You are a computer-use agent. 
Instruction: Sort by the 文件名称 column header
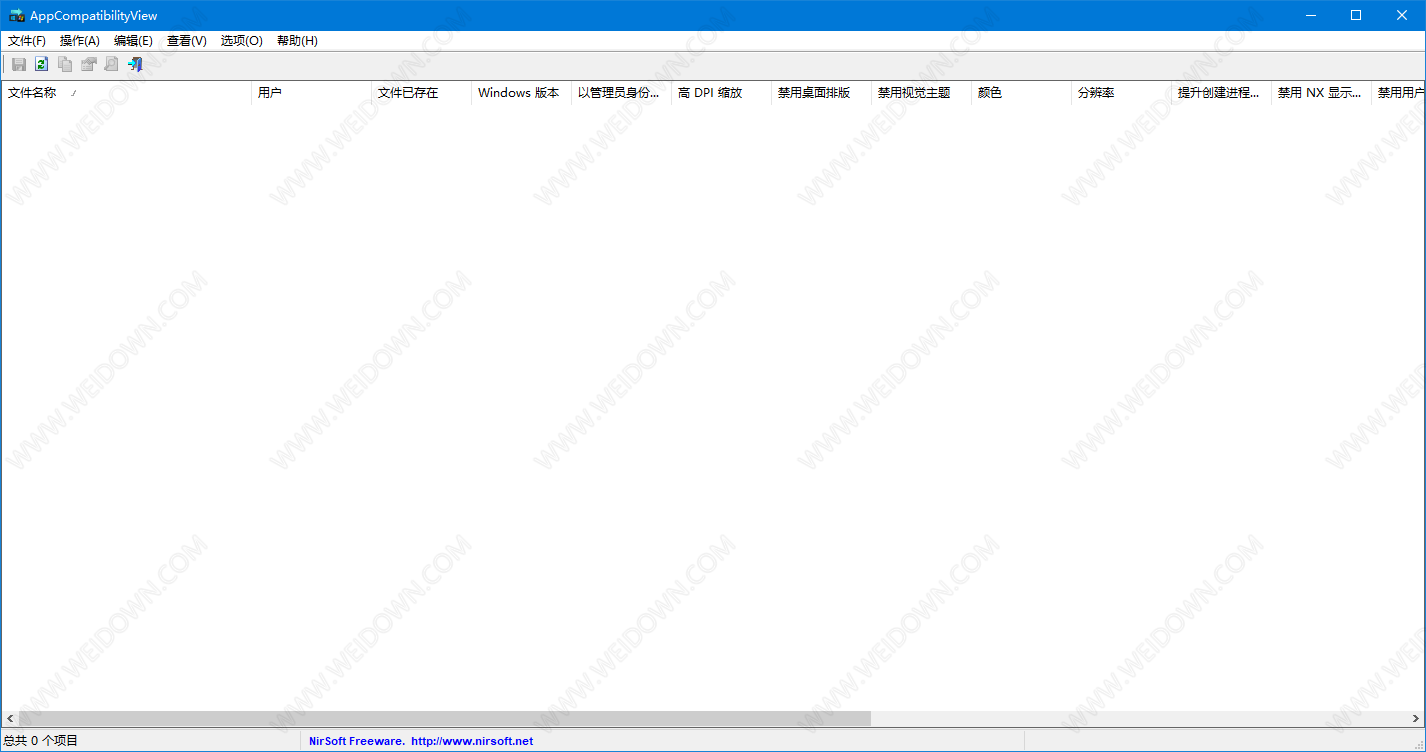pos(126,93)
